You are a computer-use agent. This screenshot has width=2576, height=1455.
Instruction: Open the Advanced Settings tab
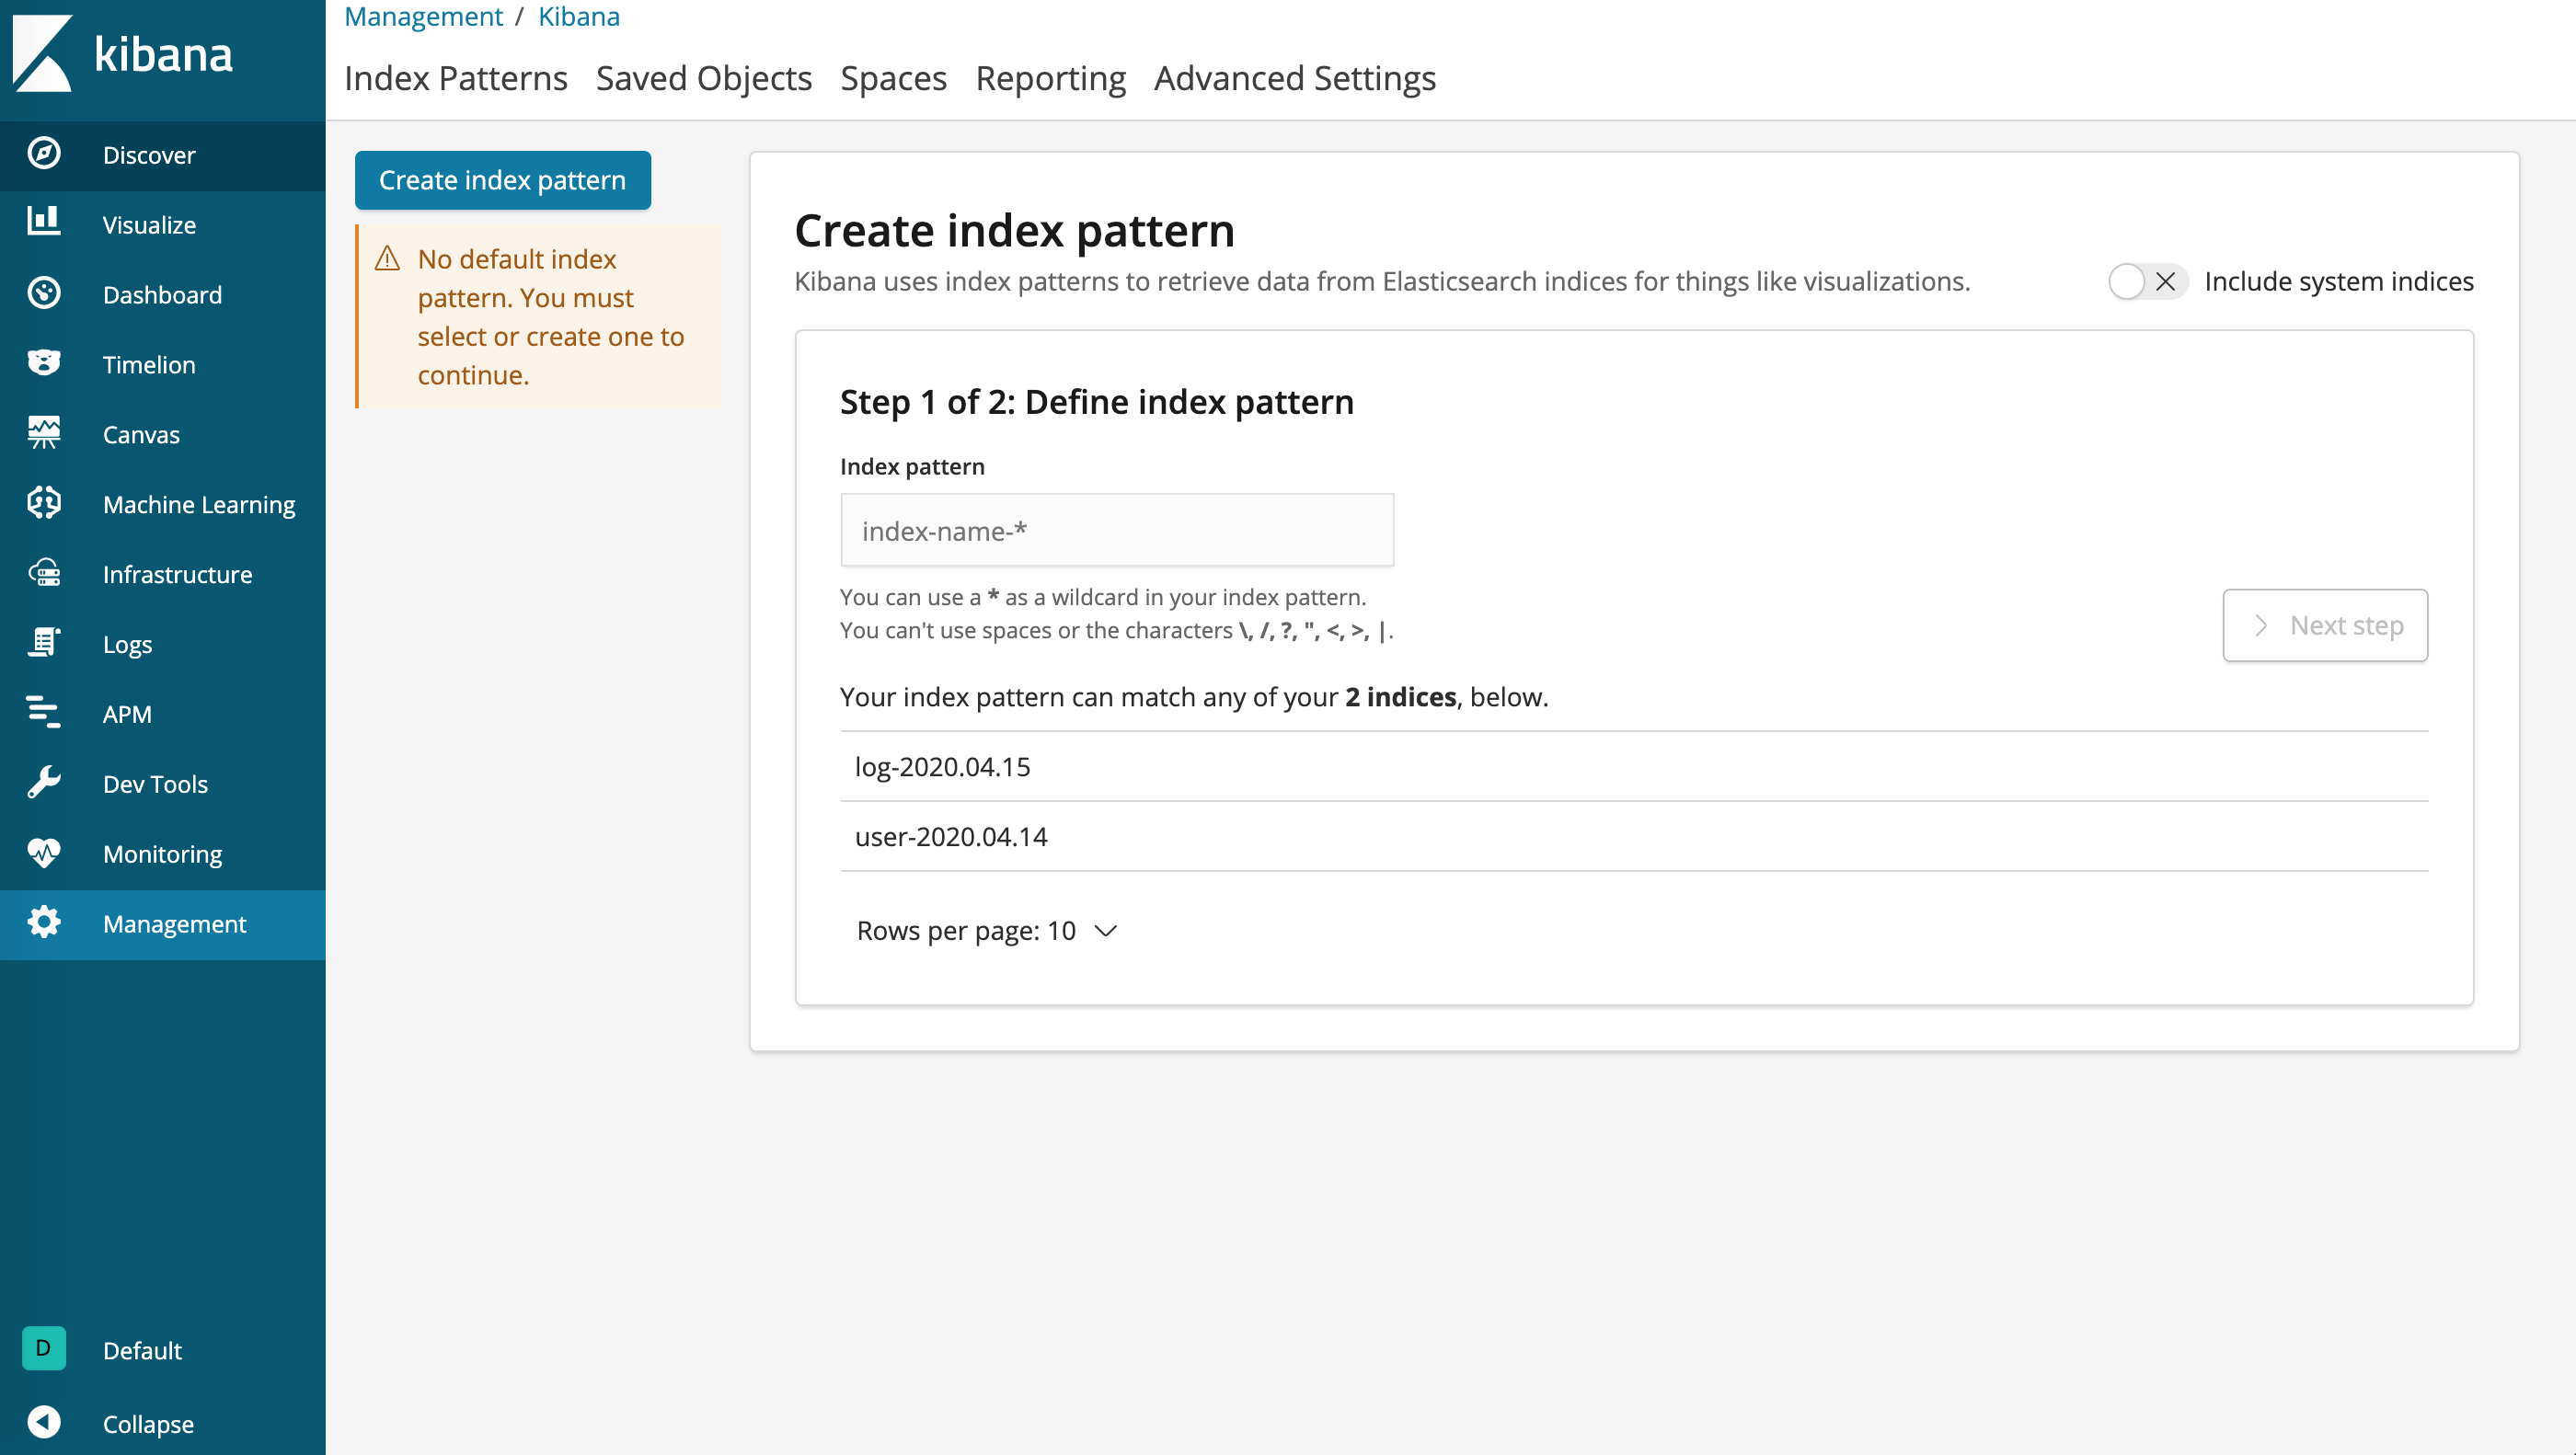tap(1294, 78)
